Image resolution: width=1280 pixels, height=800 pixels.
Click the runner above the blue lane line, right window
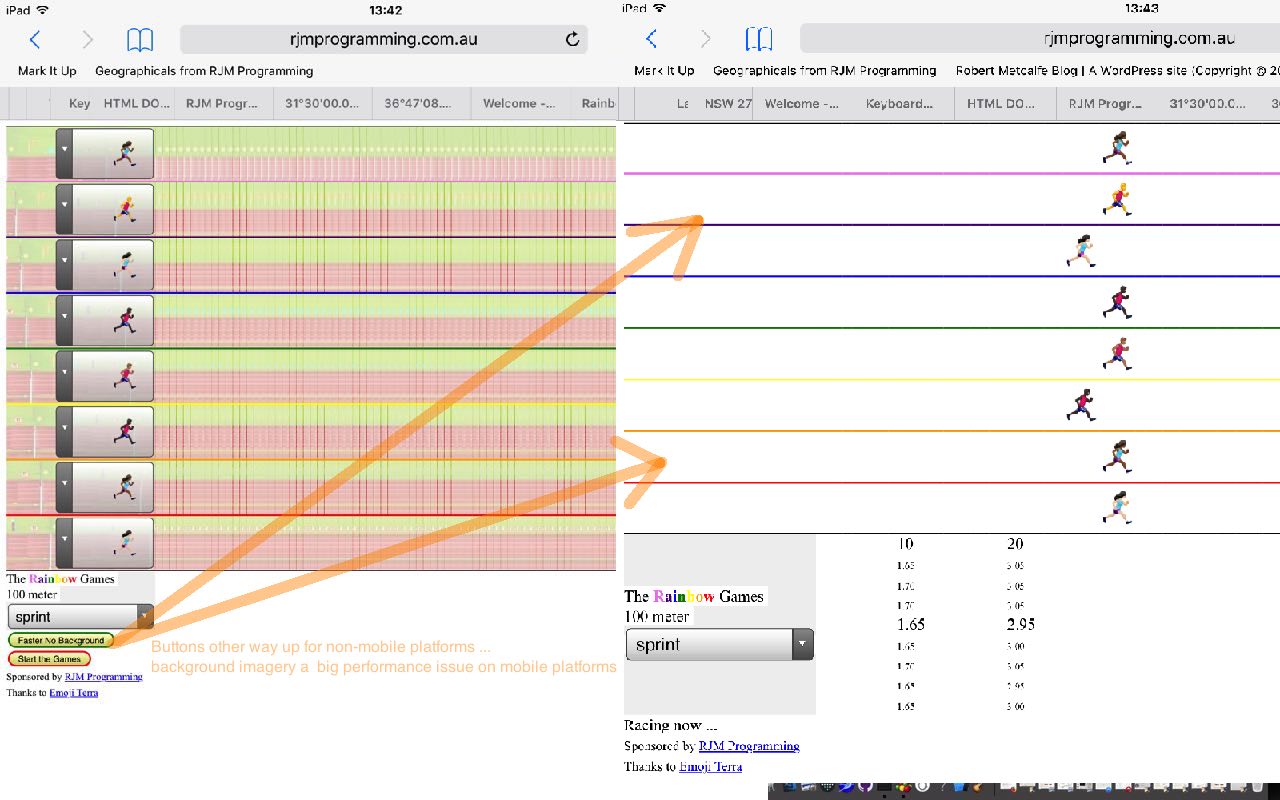click(1080, 251)
